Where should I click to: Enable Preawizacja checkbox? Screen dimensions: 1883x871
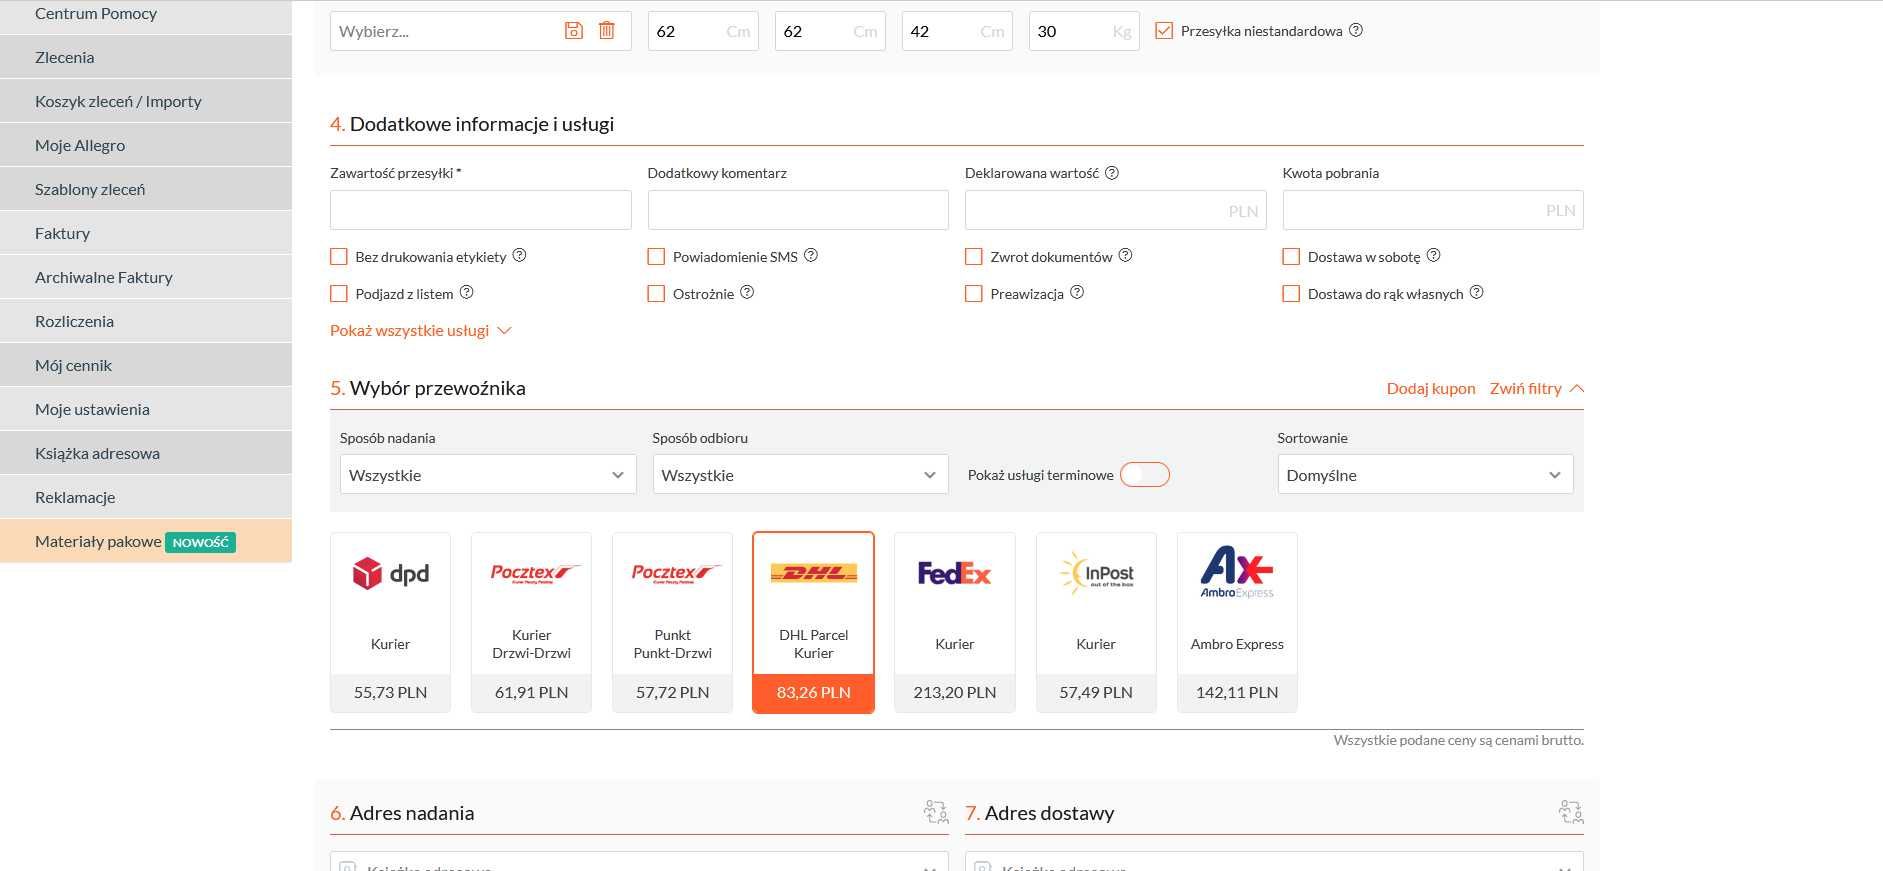tap(974, 294)
